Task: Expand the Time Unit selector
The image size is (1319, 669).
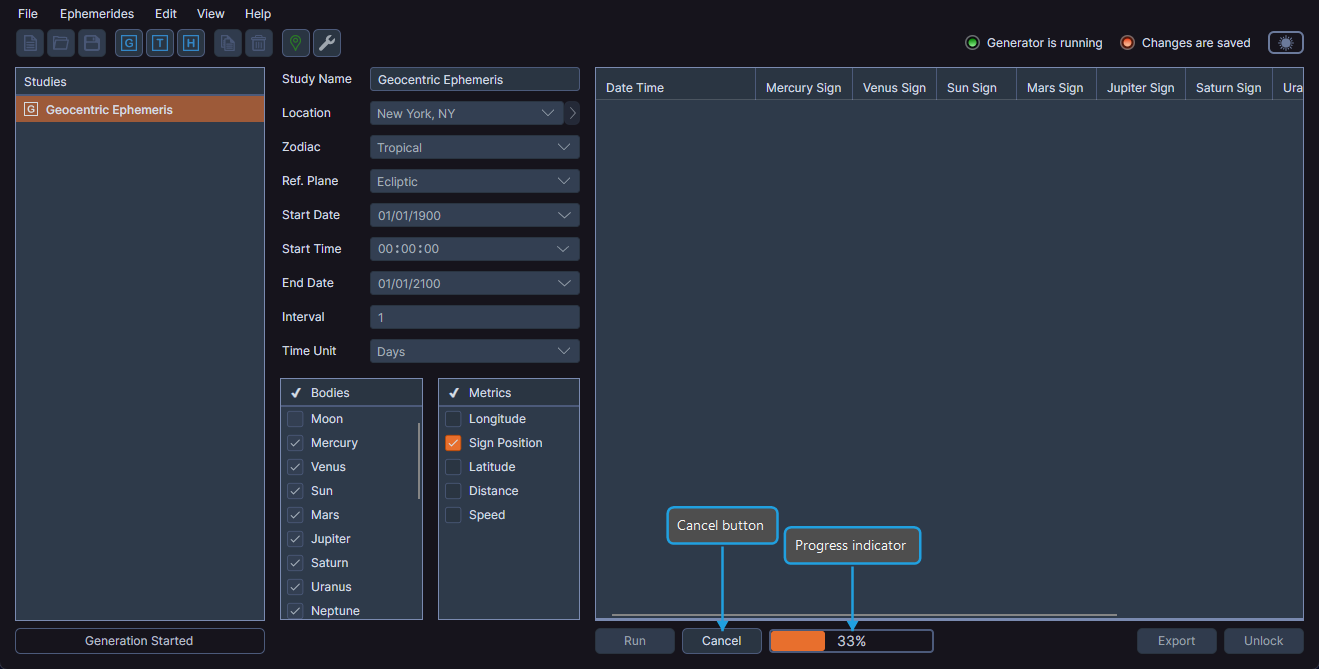Action: [474, 351]
